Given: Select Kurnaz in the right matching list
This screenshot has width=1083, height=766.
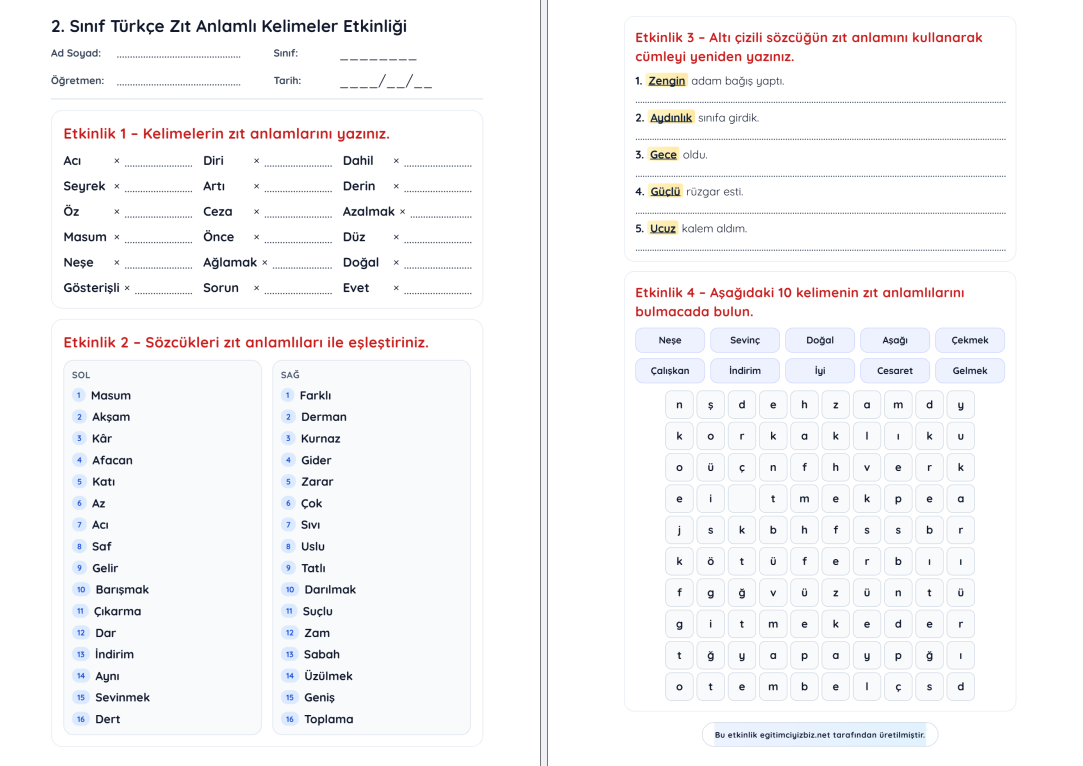Looking at the screenshot, I should click(x=320, y=439).
